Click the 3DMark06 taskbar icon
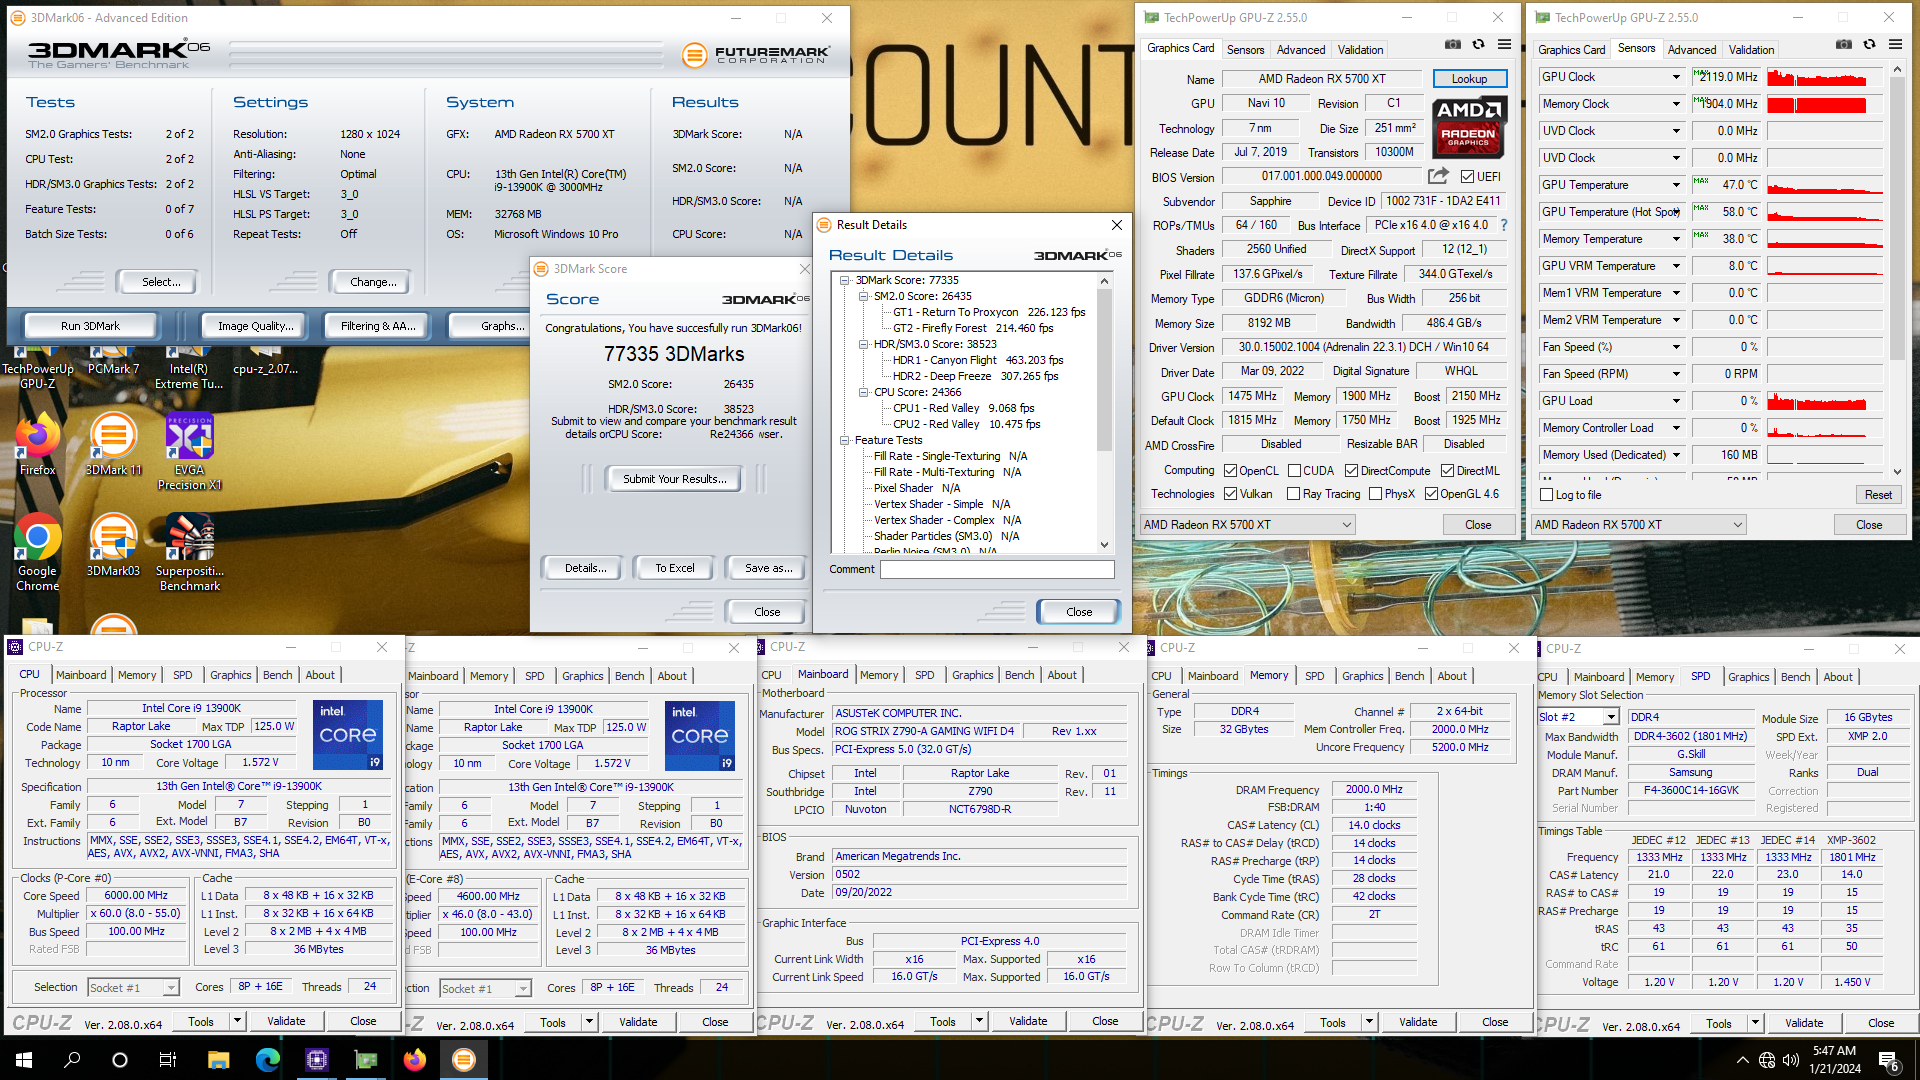Viewport: 1920px width, 1080px height. tap(464, 1060)
